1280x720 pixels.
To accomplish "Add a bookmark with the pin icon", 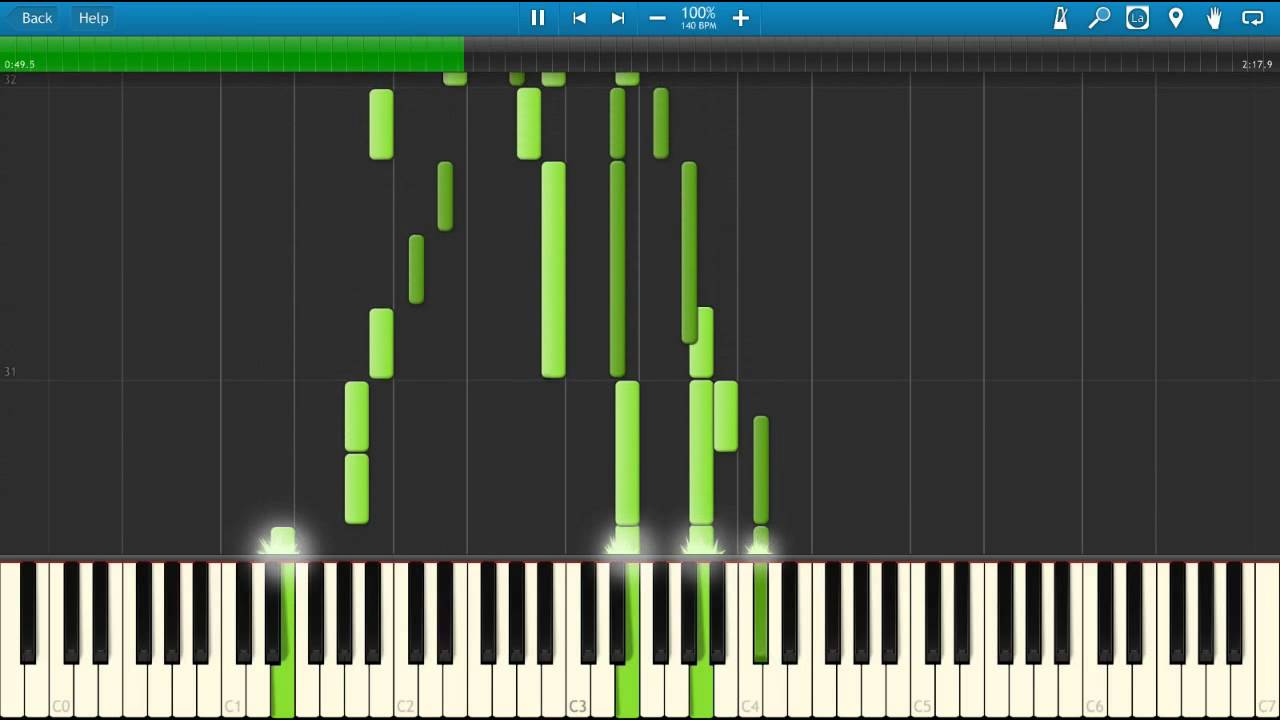I will 1176,18.
